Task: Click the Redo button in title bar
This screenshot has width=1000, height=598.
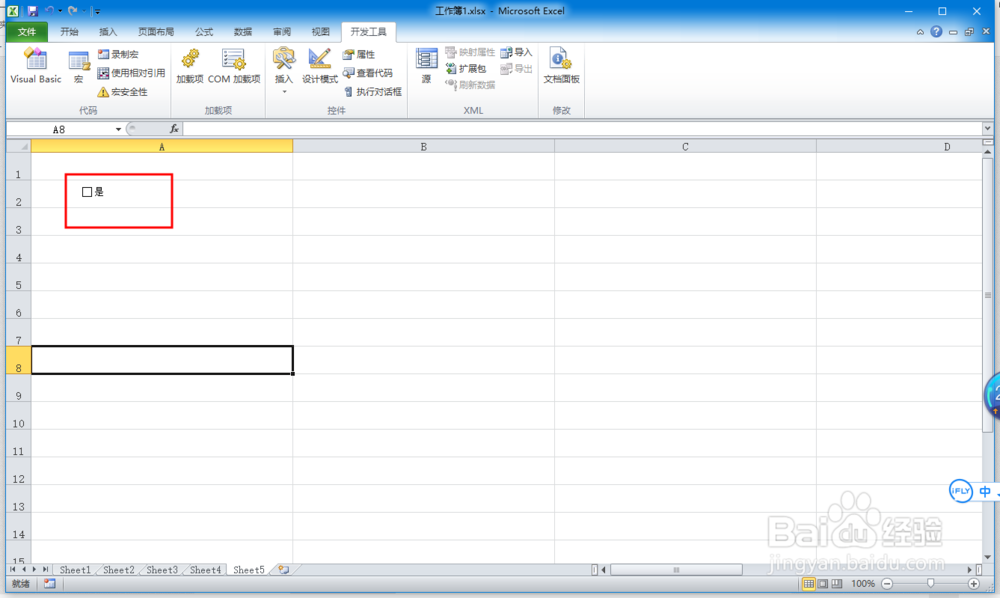Action: pos(73,11)
